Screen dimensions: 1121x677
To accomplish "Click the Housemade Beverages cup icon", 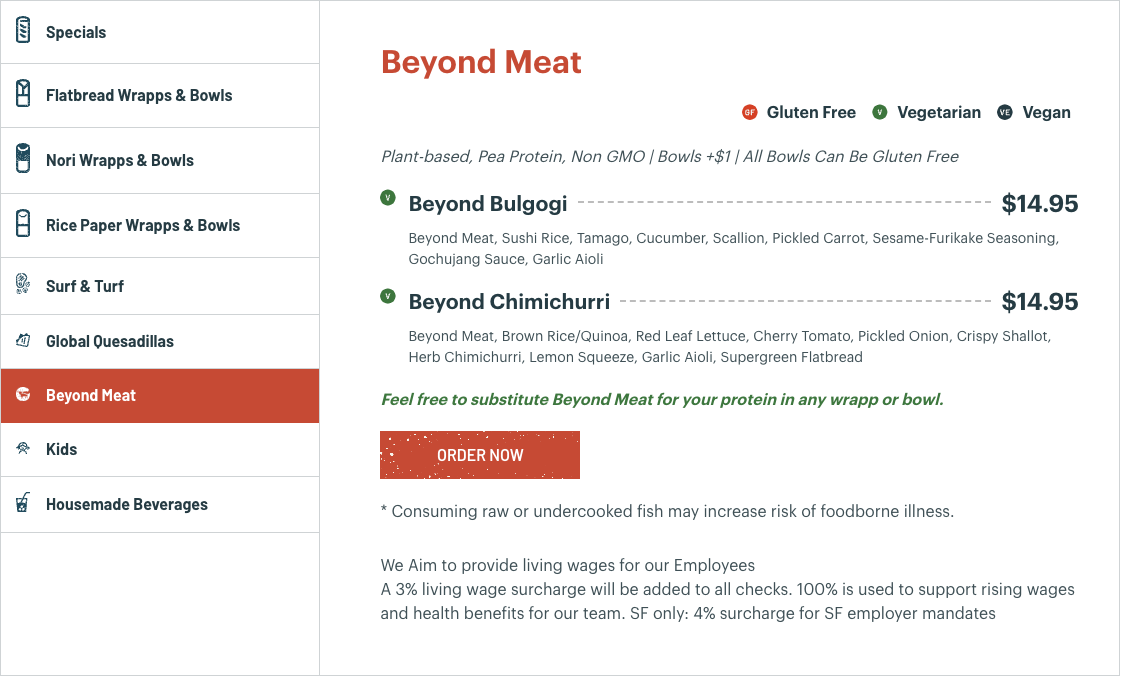I will tap(23, 503).
